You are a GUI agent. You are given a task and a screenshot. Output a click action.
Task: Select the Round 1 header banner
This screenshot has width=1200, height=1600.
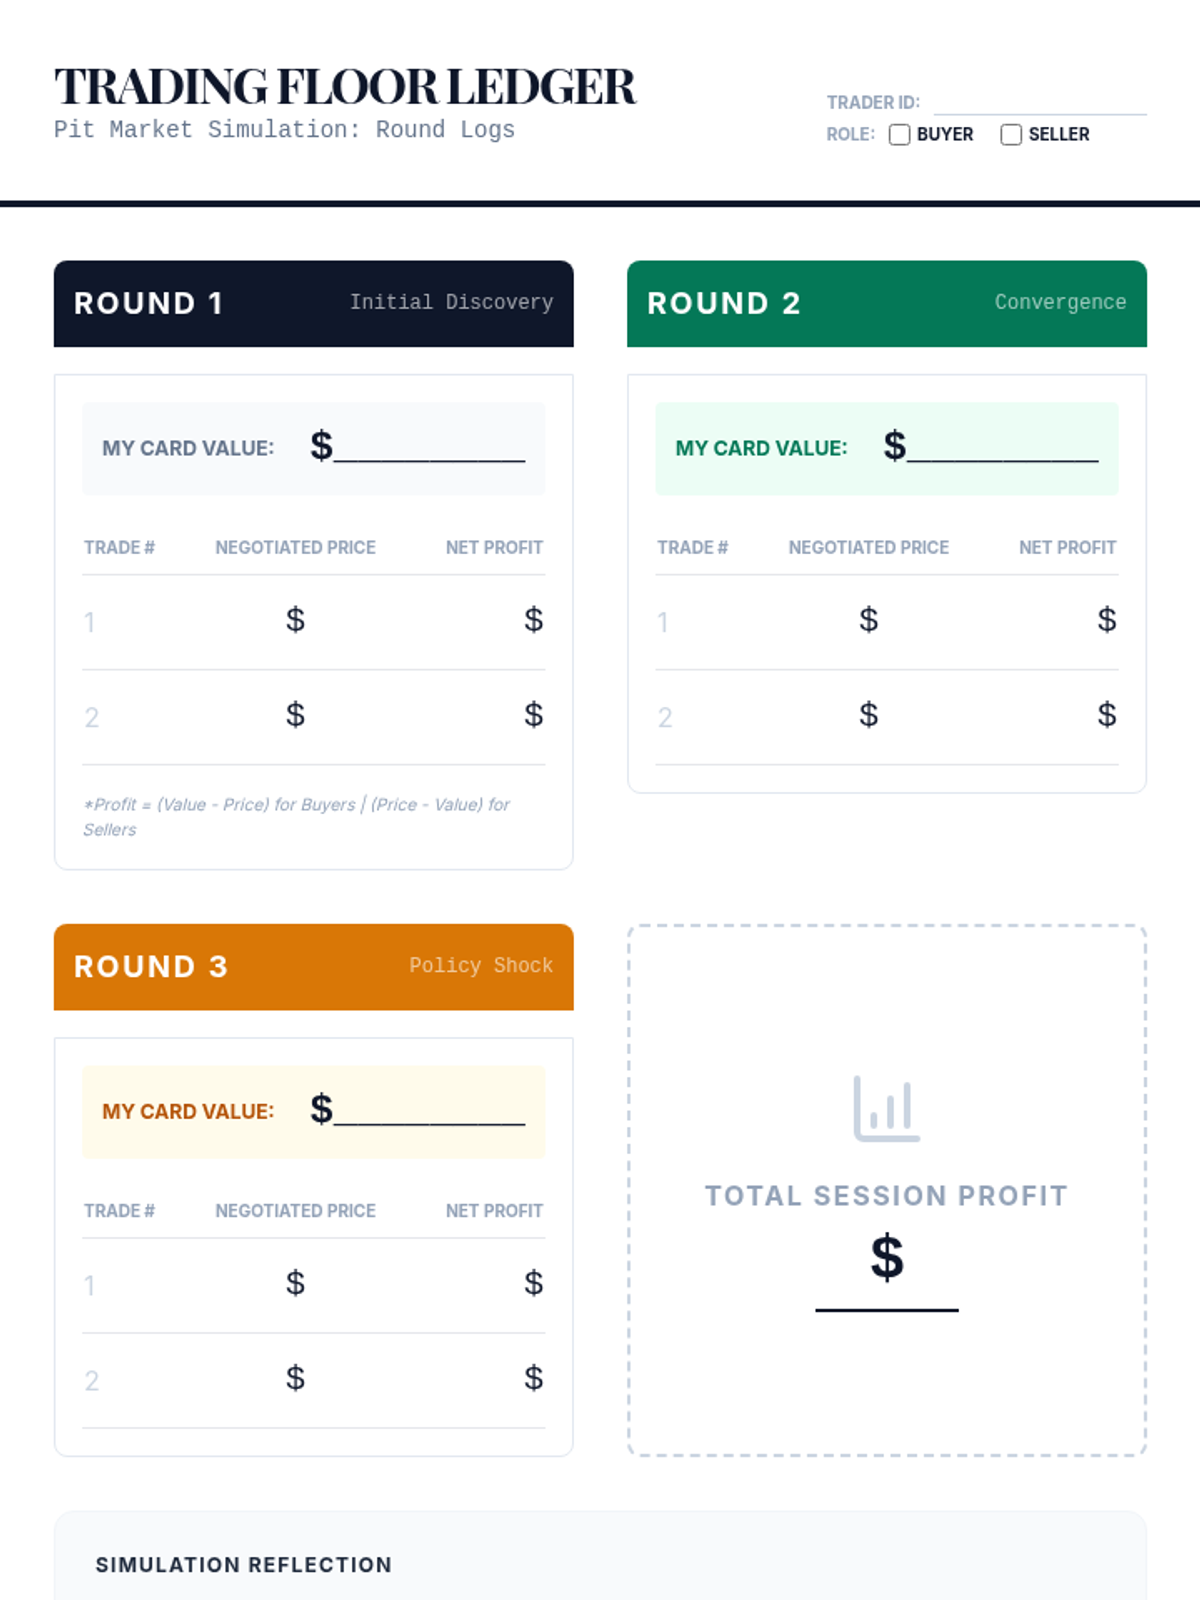(x=313, y=304)
